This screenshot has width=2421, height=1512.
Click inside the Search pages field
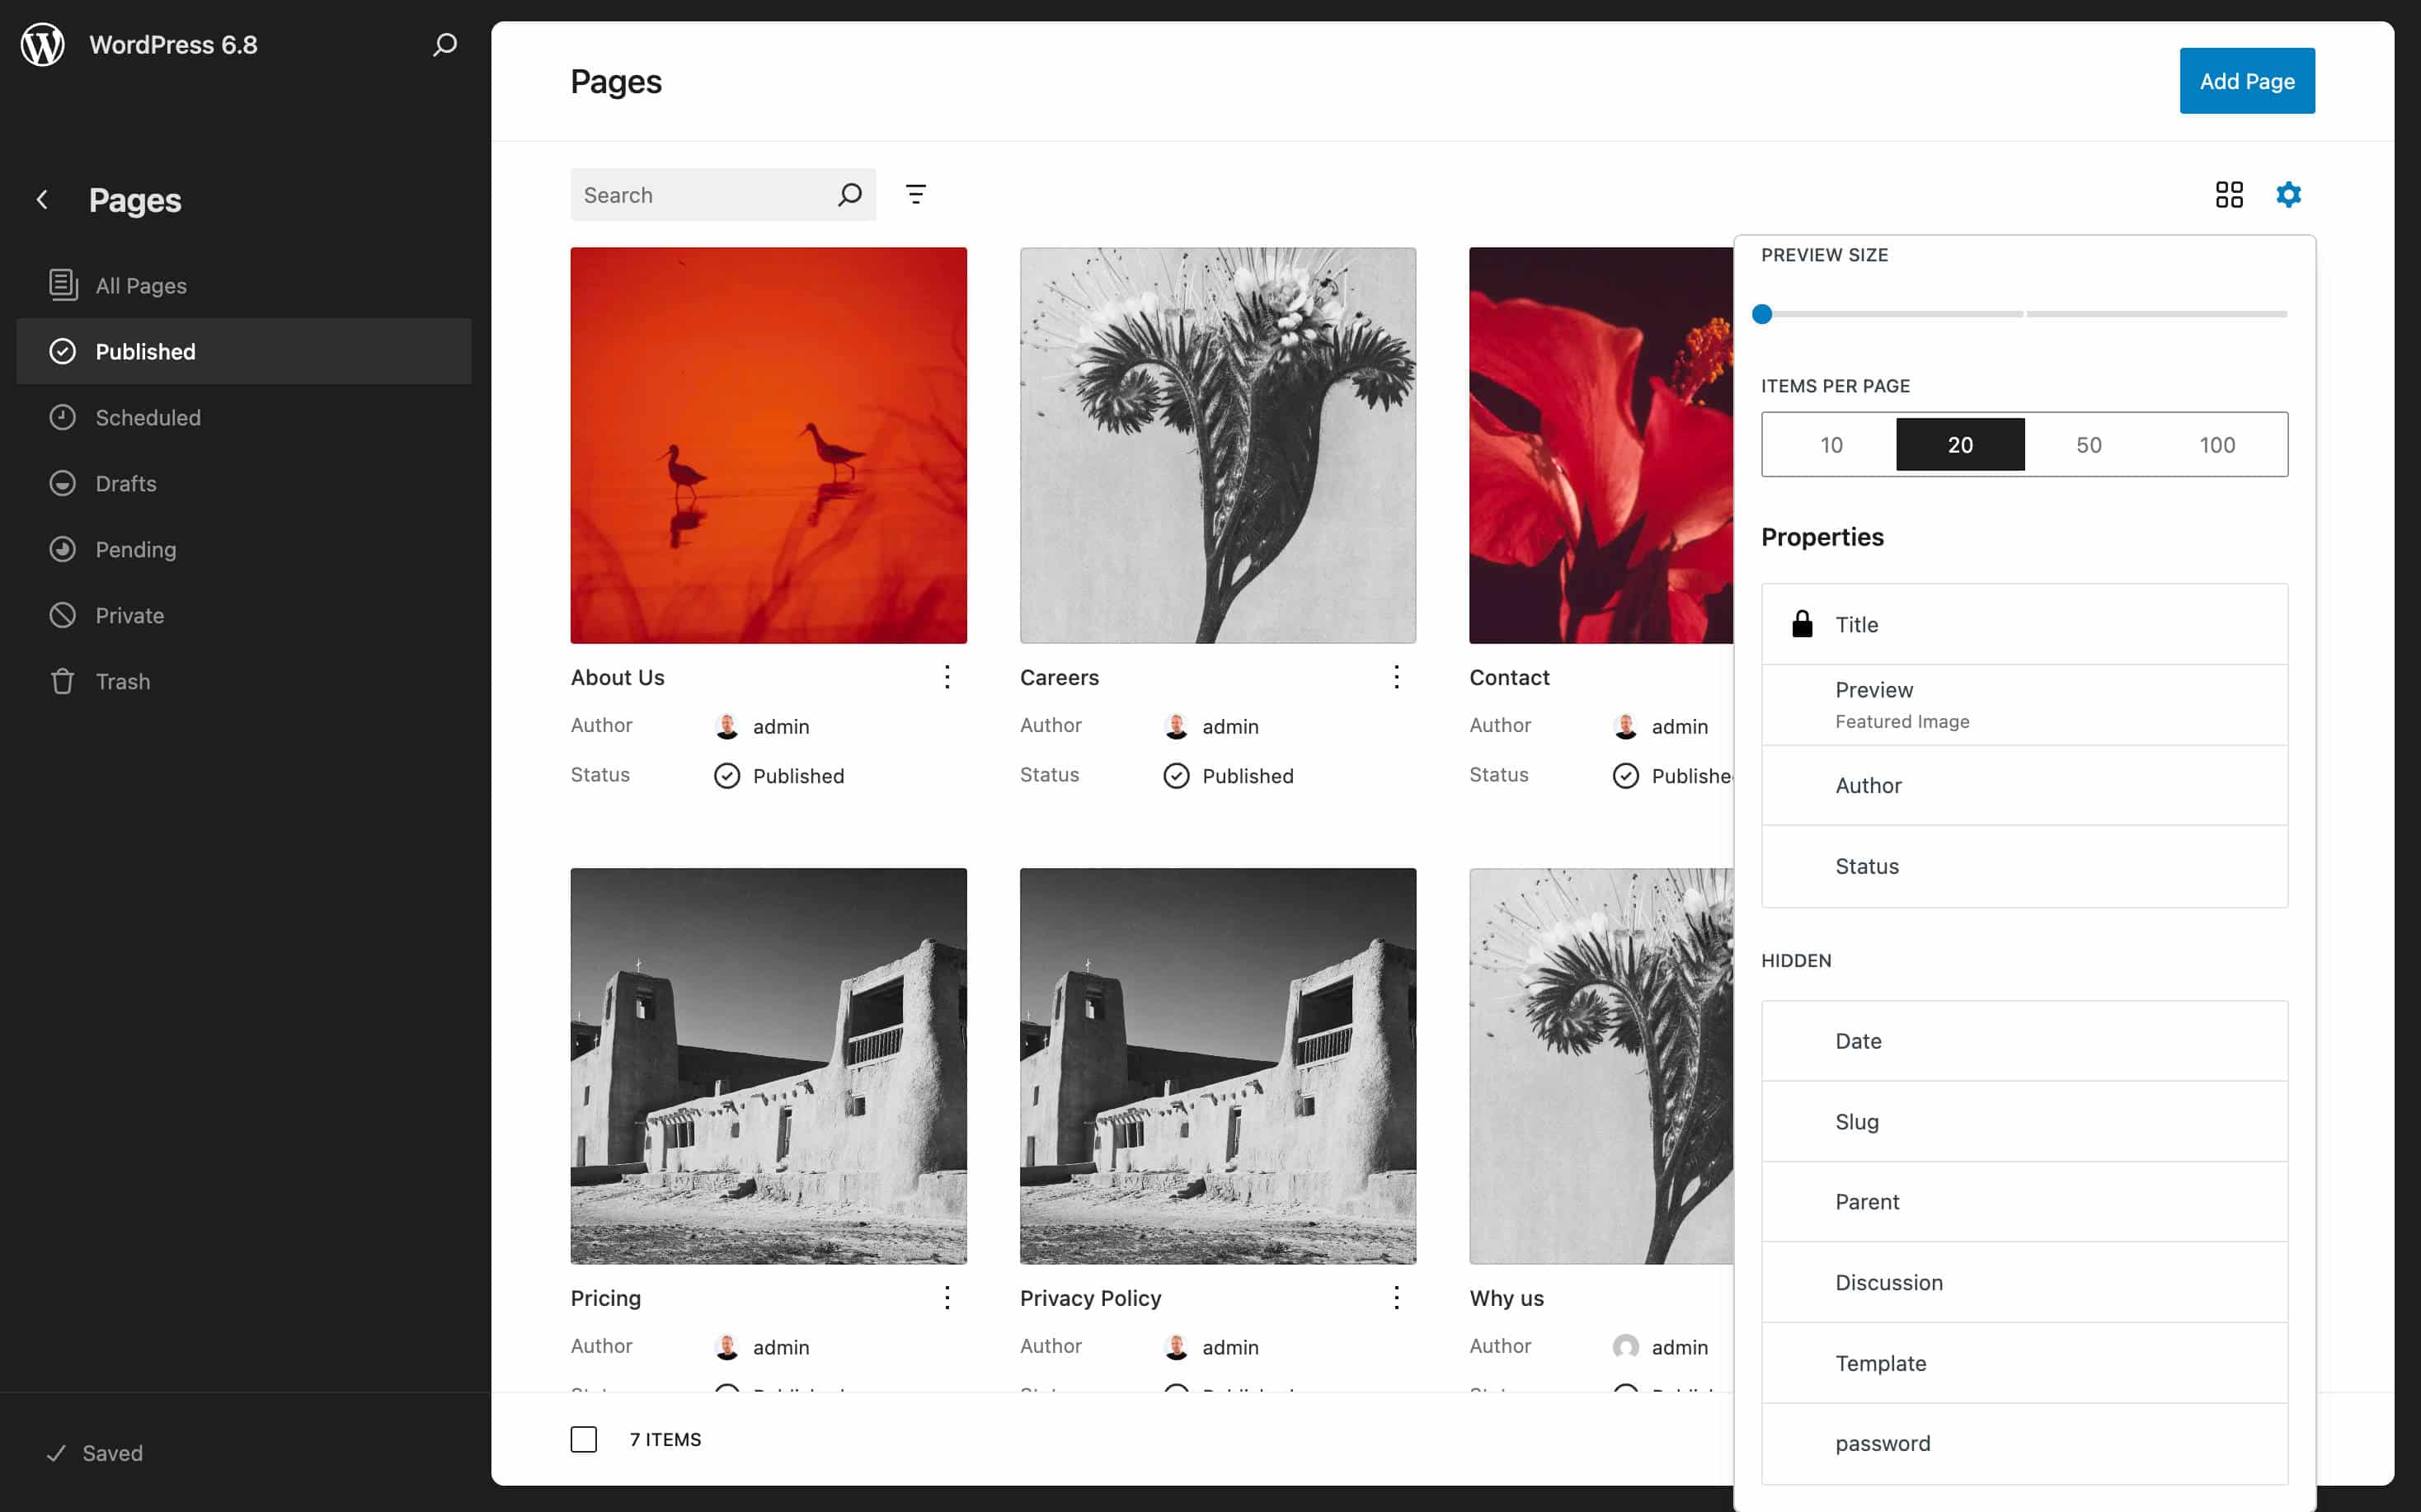[x=700, y=194]
